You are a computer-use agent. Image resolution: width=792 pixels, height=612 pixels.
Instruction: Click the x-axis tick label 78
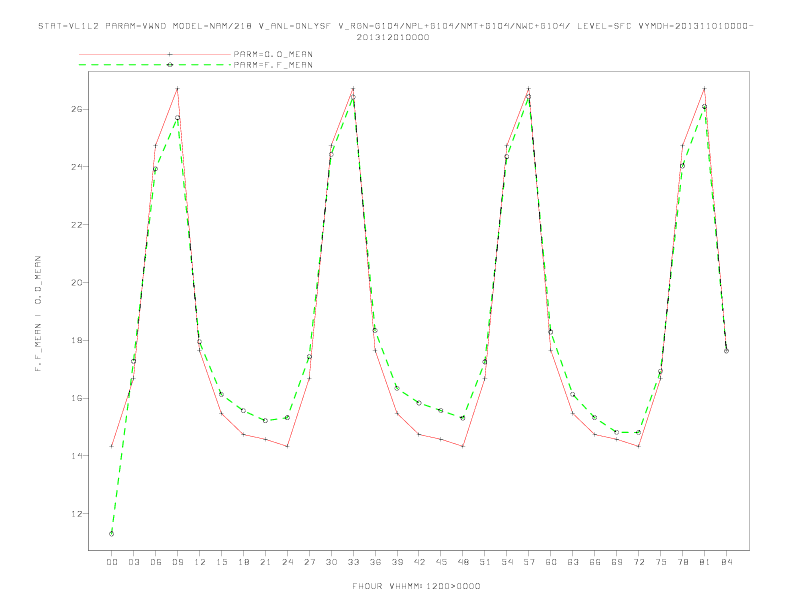click(x=683, y=562)
